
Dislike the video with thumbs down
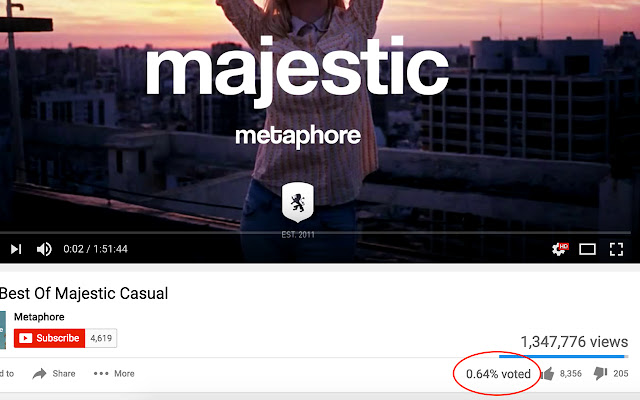tap(600, 373)
